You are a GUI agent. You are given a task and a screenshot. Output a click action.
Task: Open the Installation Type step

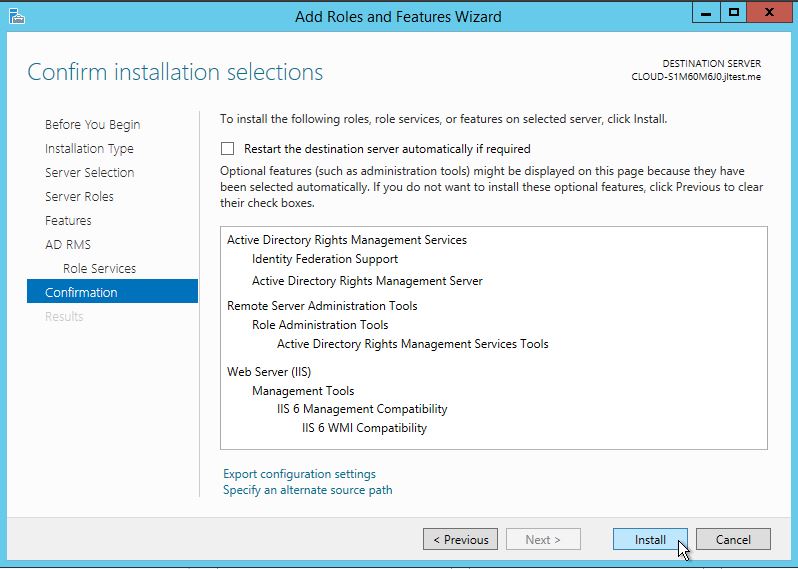point(89,149)
